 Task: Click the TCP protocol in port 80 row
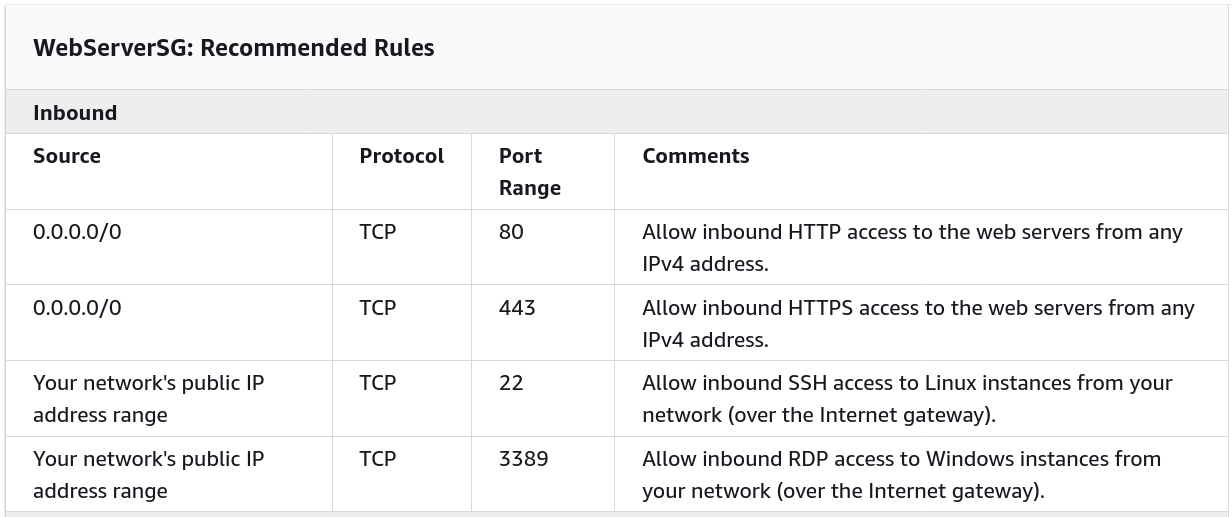point(378,232)
